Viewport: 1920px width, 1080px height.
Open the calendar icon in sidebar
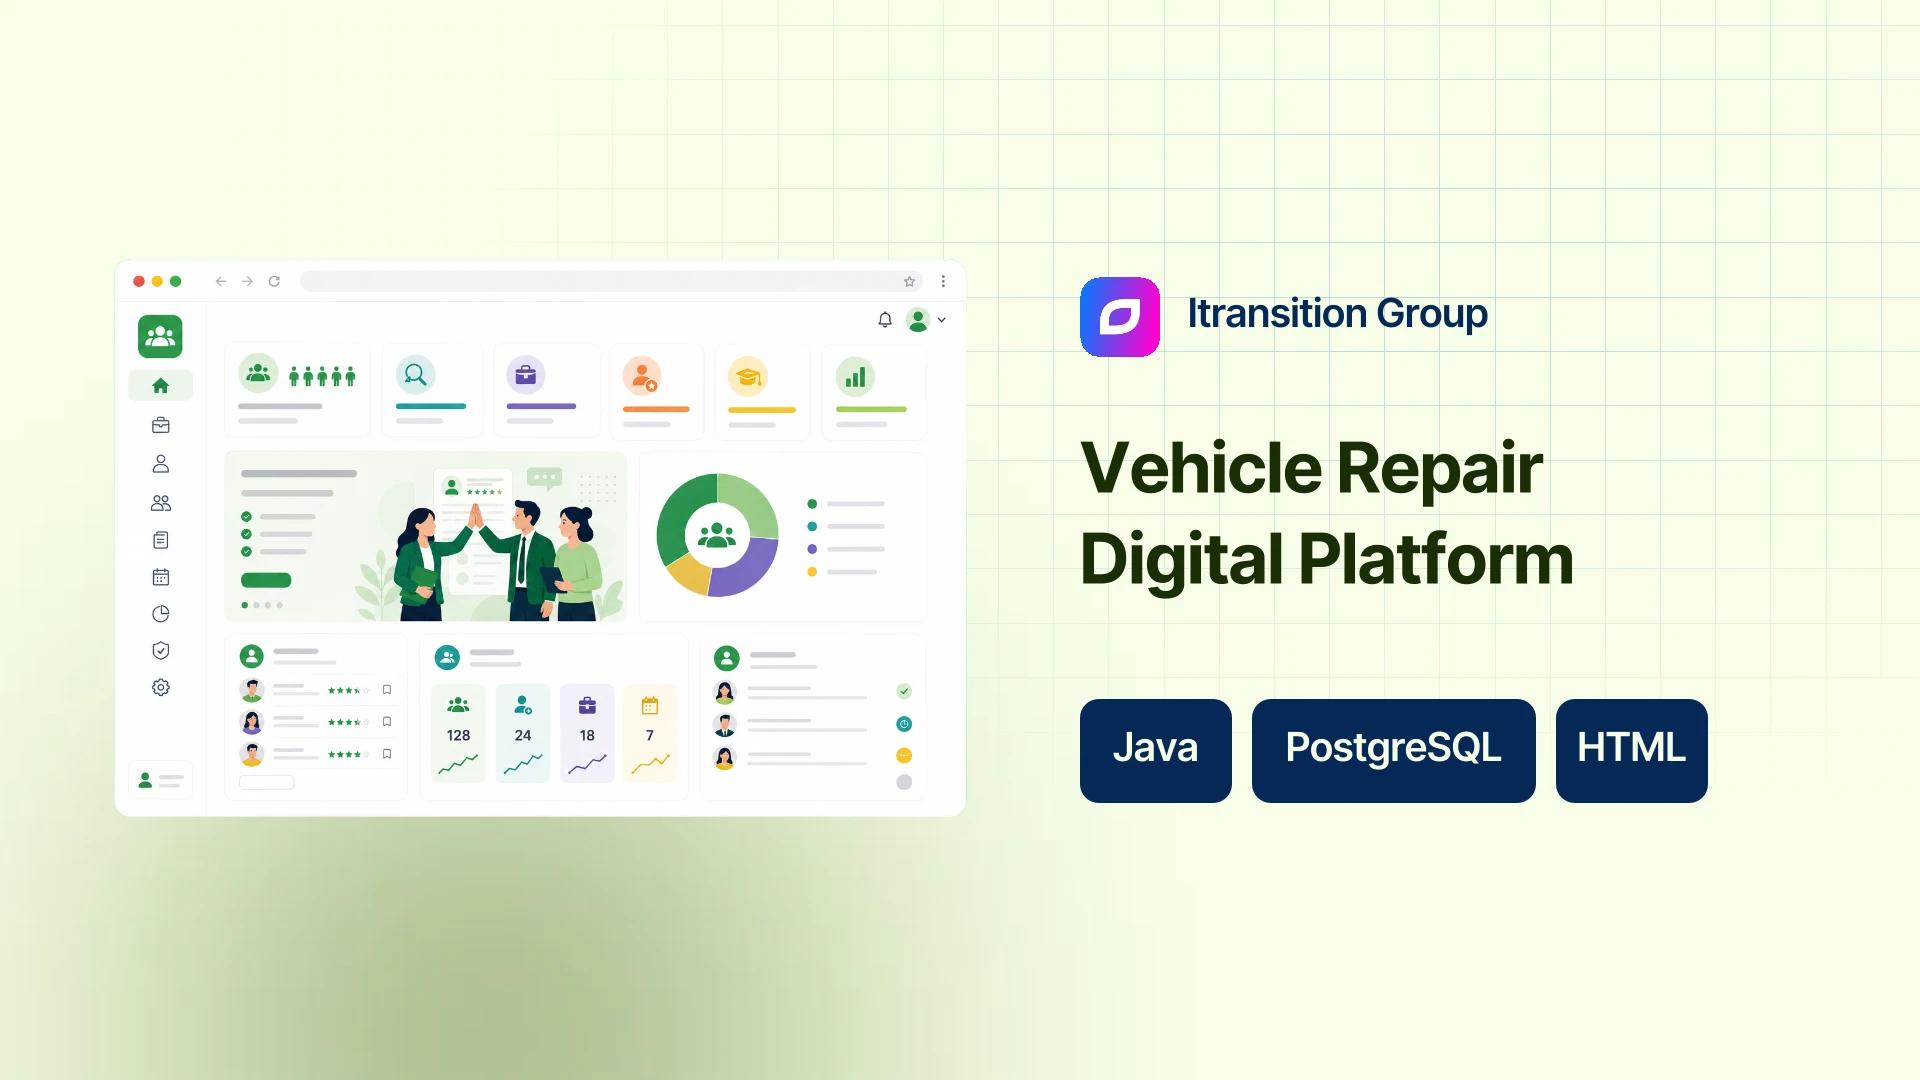click(160, 577)
